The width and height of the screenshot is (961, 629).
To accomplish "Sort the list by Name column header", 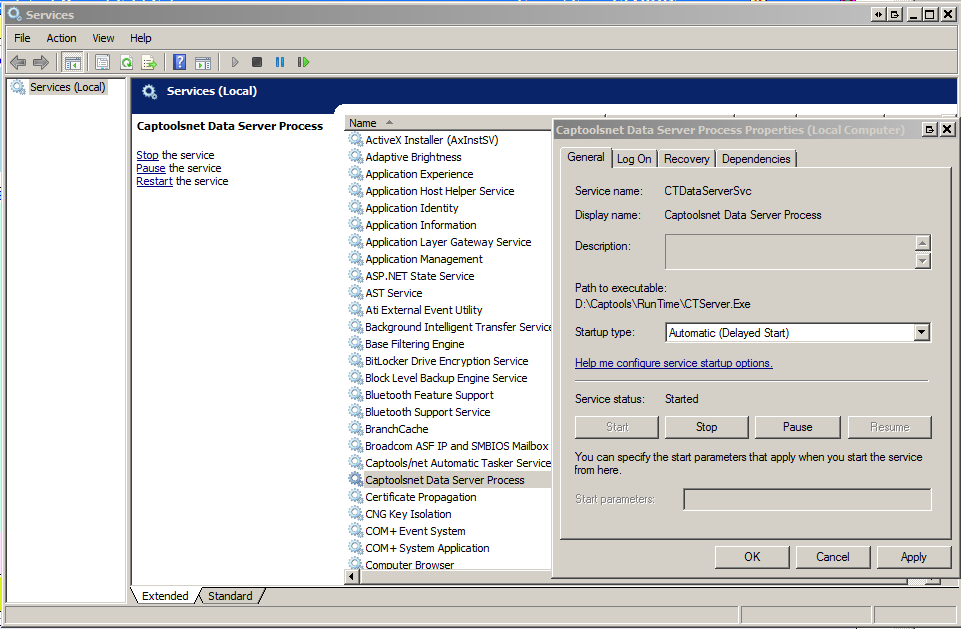I will (363, 123).
